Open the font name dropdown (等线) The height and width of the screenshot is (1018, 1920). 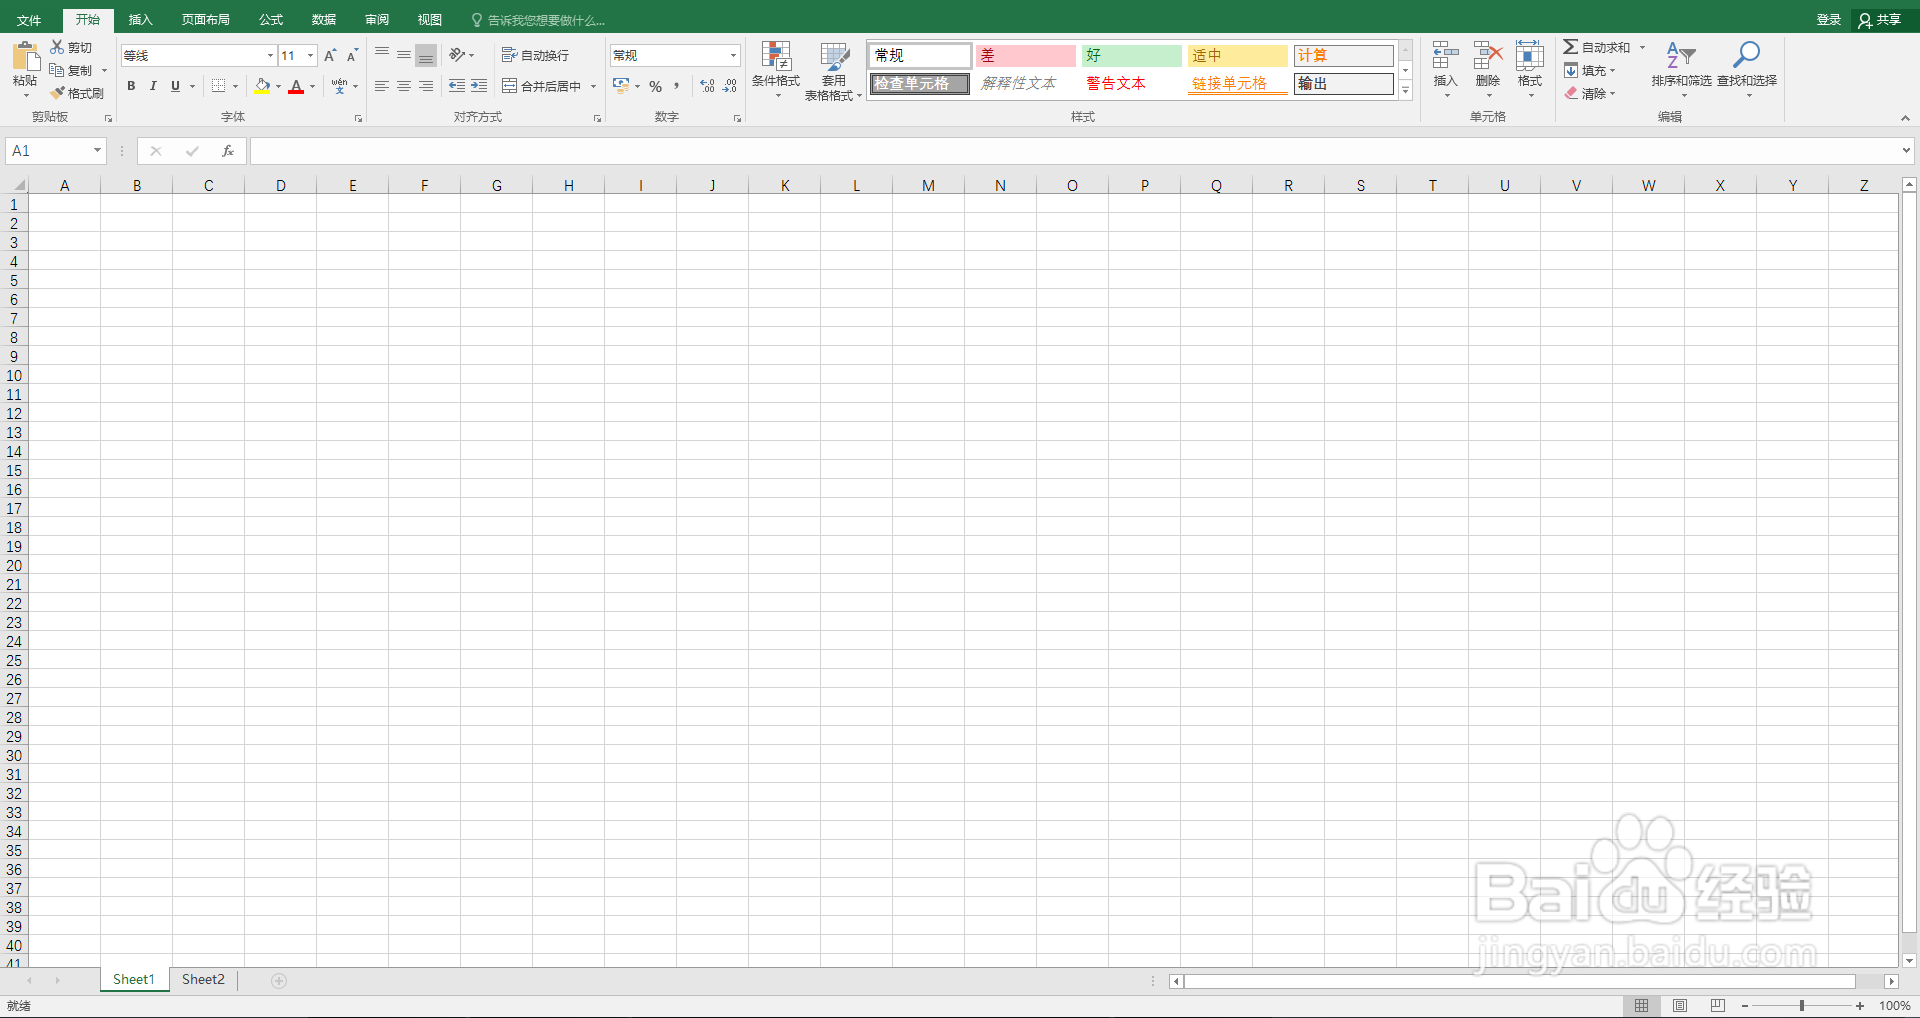[x=270, y=56]
